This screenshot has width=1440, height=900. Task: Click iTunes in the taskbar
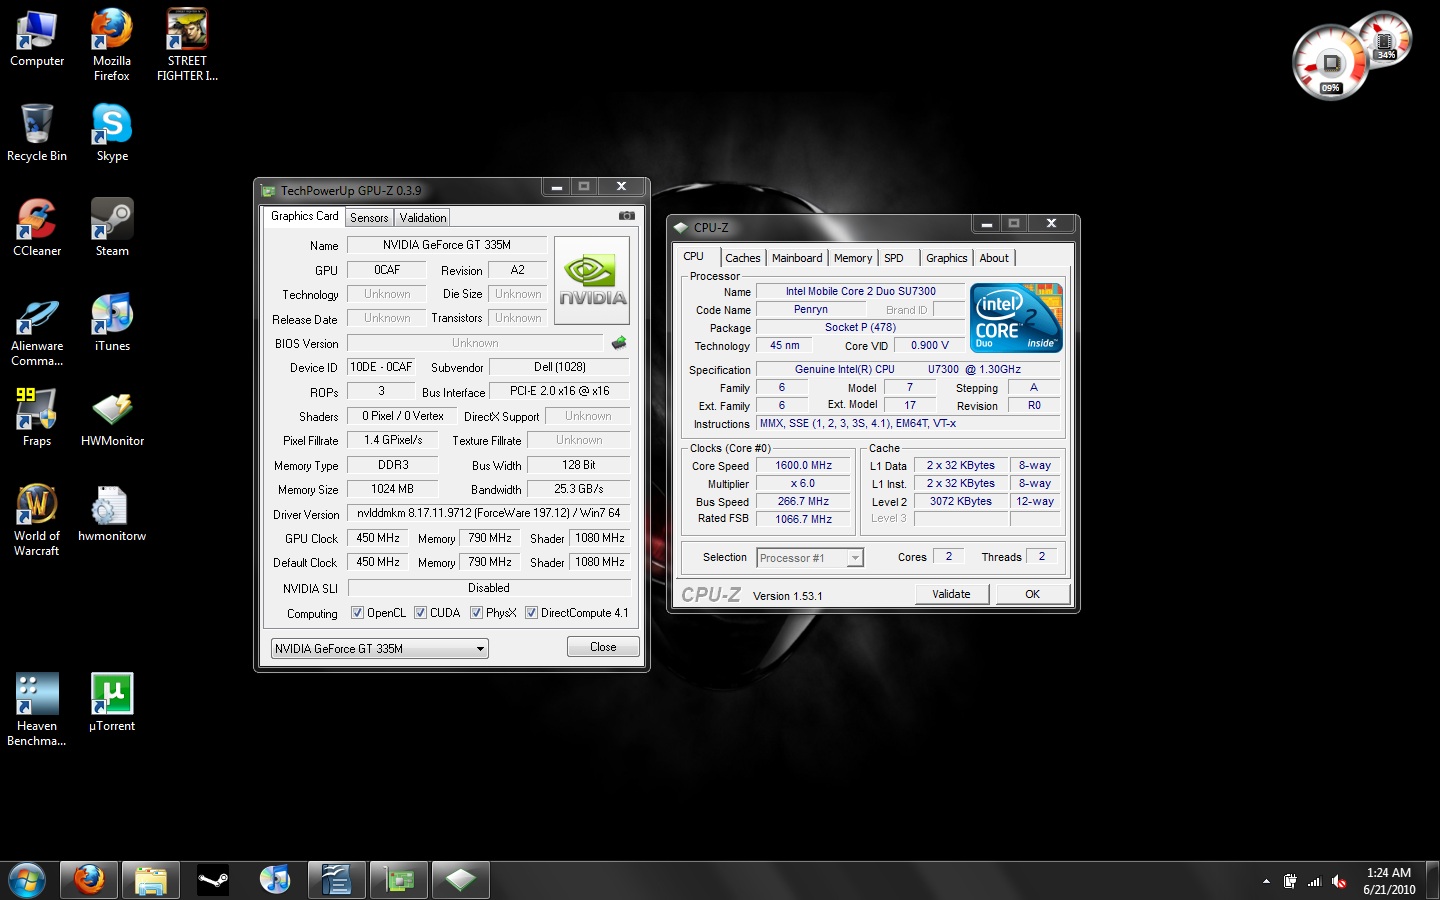(275, 880)
